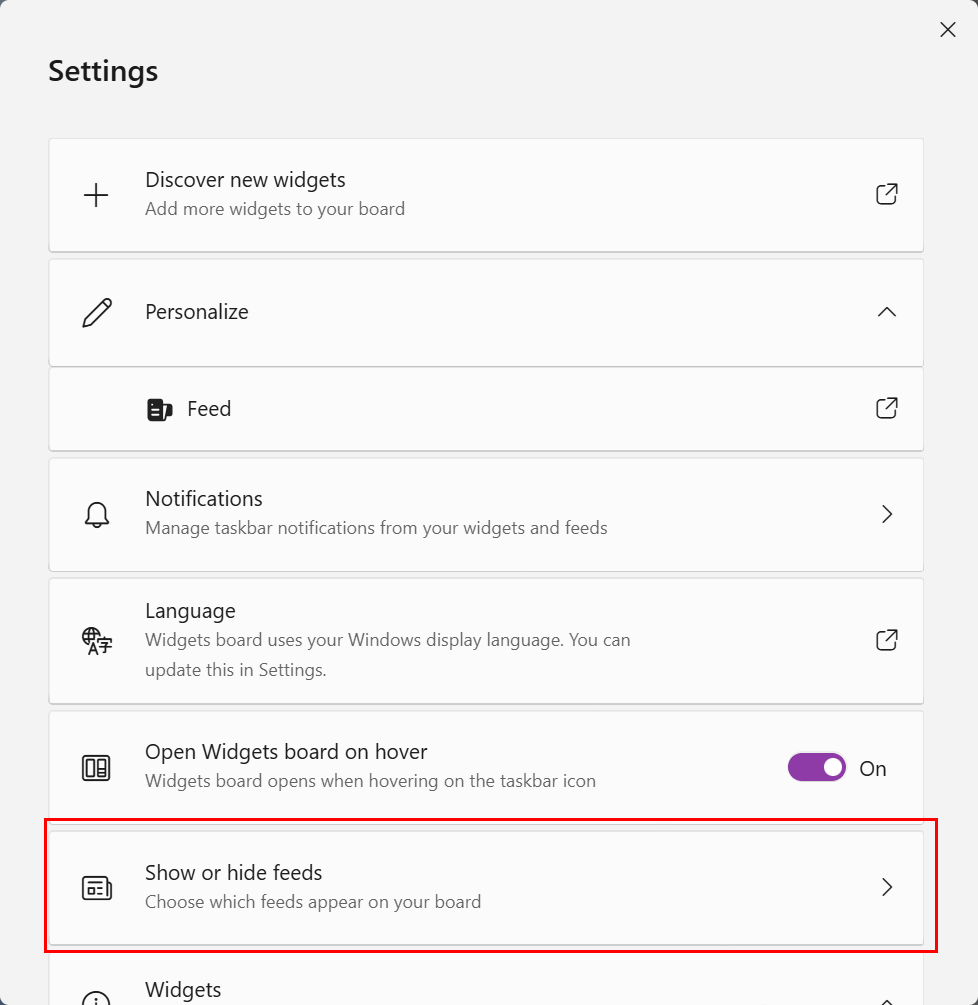Collapse the Personalize section chevron
This screenshot has height=1005, width=978.
(886, 312)
